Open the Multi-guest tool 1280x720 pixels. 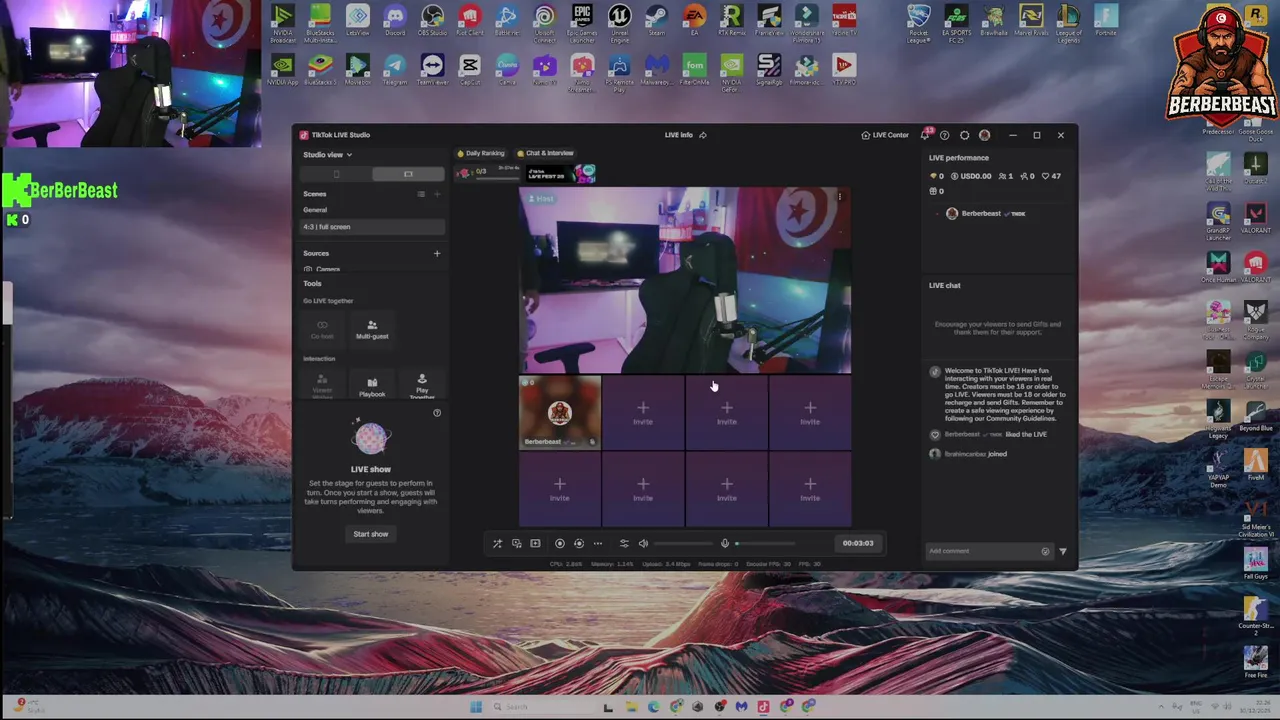click(372, 329)
